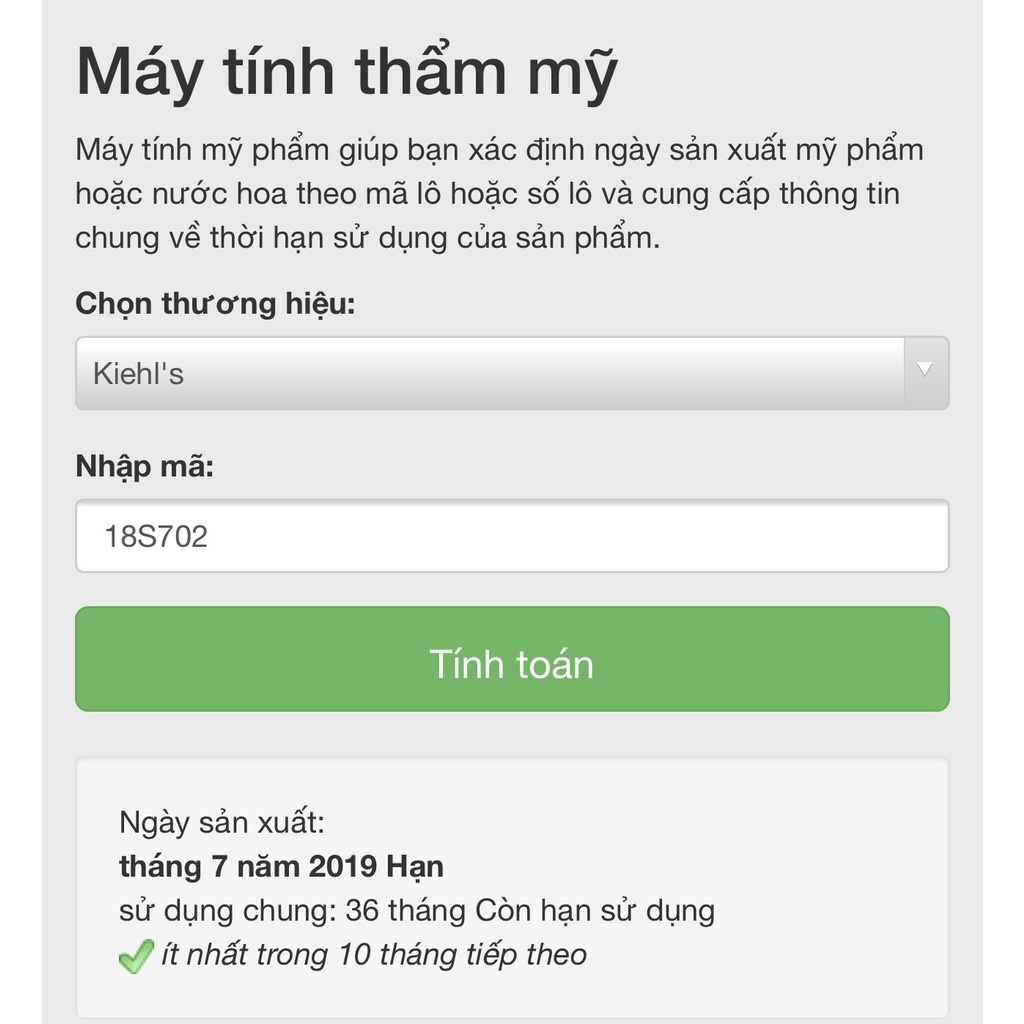The height and width of the screenshot is (1024, 1024).
Task: Expand the Kiehl's brand selector
Action: coord(512,373)
